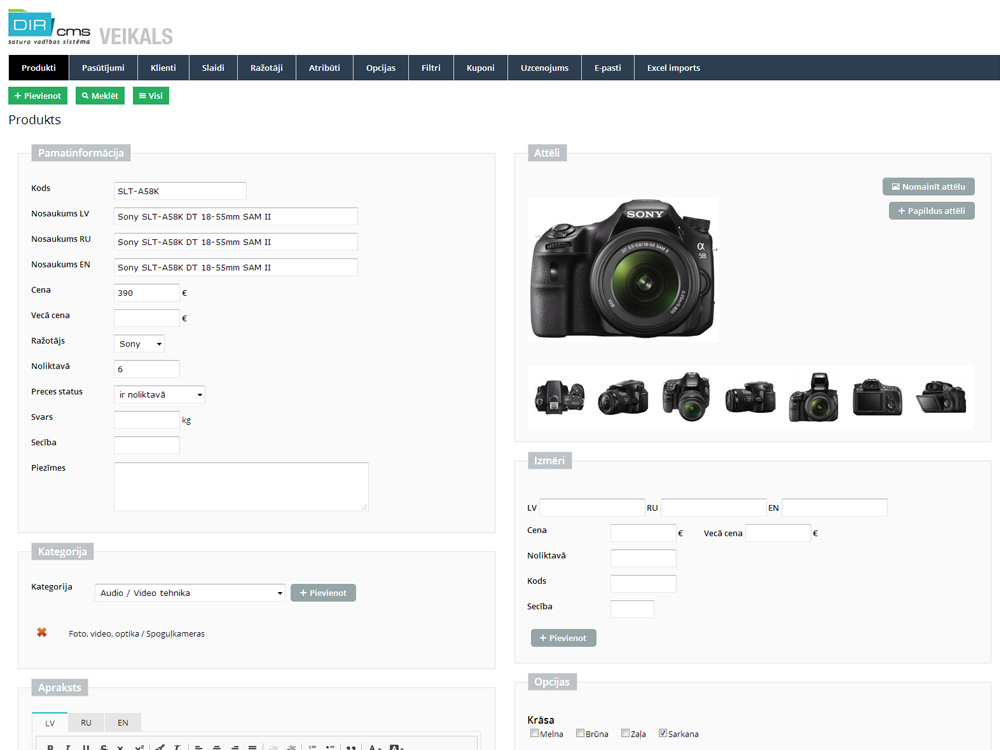
Task: Uncheck the Sarkana color option
Action: point(663,733)
